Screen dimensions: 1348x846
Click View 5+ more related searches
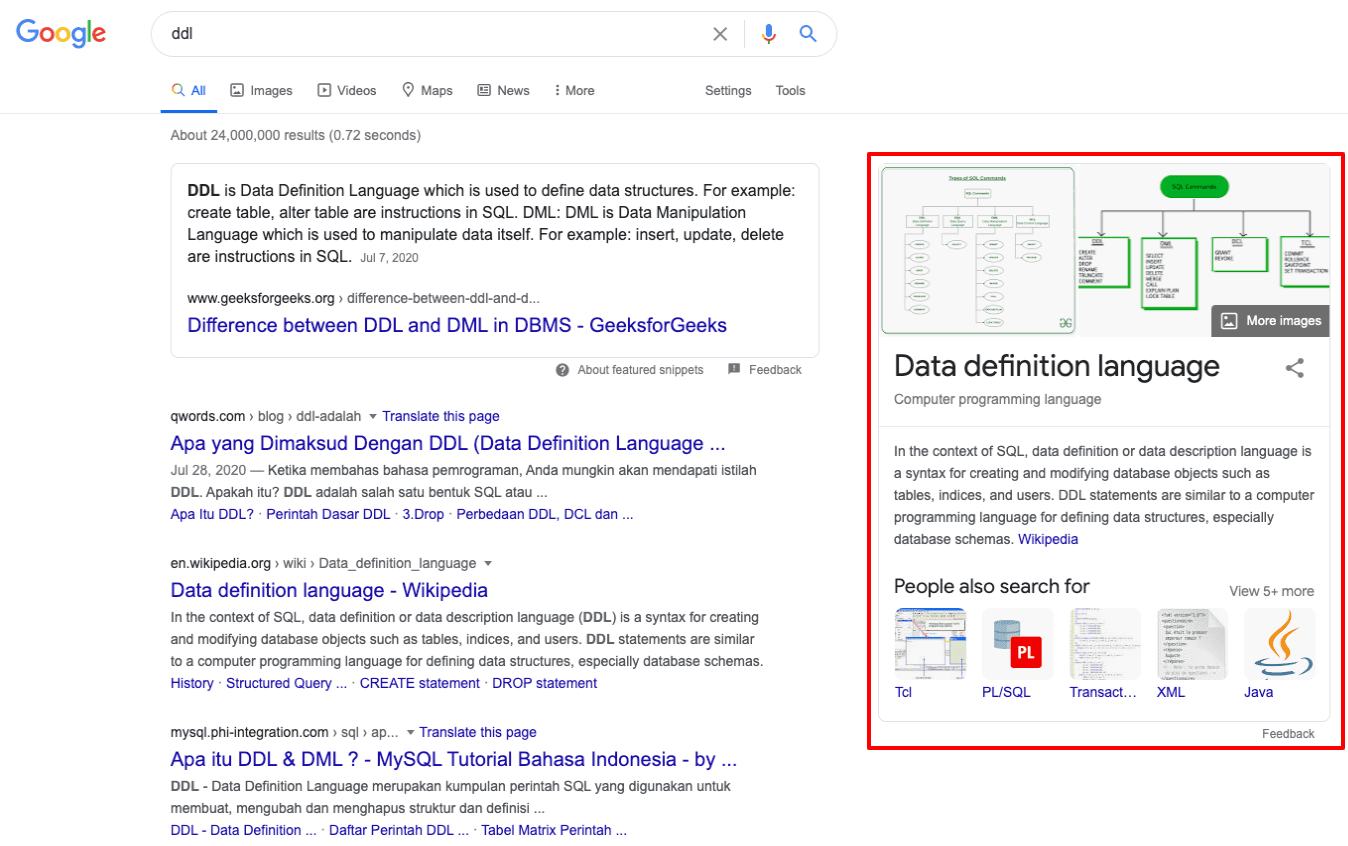1271,591
